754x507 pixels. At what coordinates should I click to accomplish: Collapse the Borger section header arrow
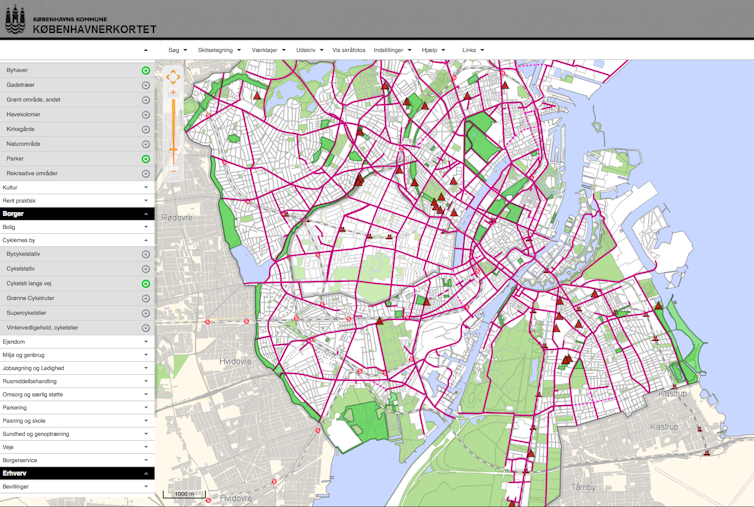(x=146, y=214)
